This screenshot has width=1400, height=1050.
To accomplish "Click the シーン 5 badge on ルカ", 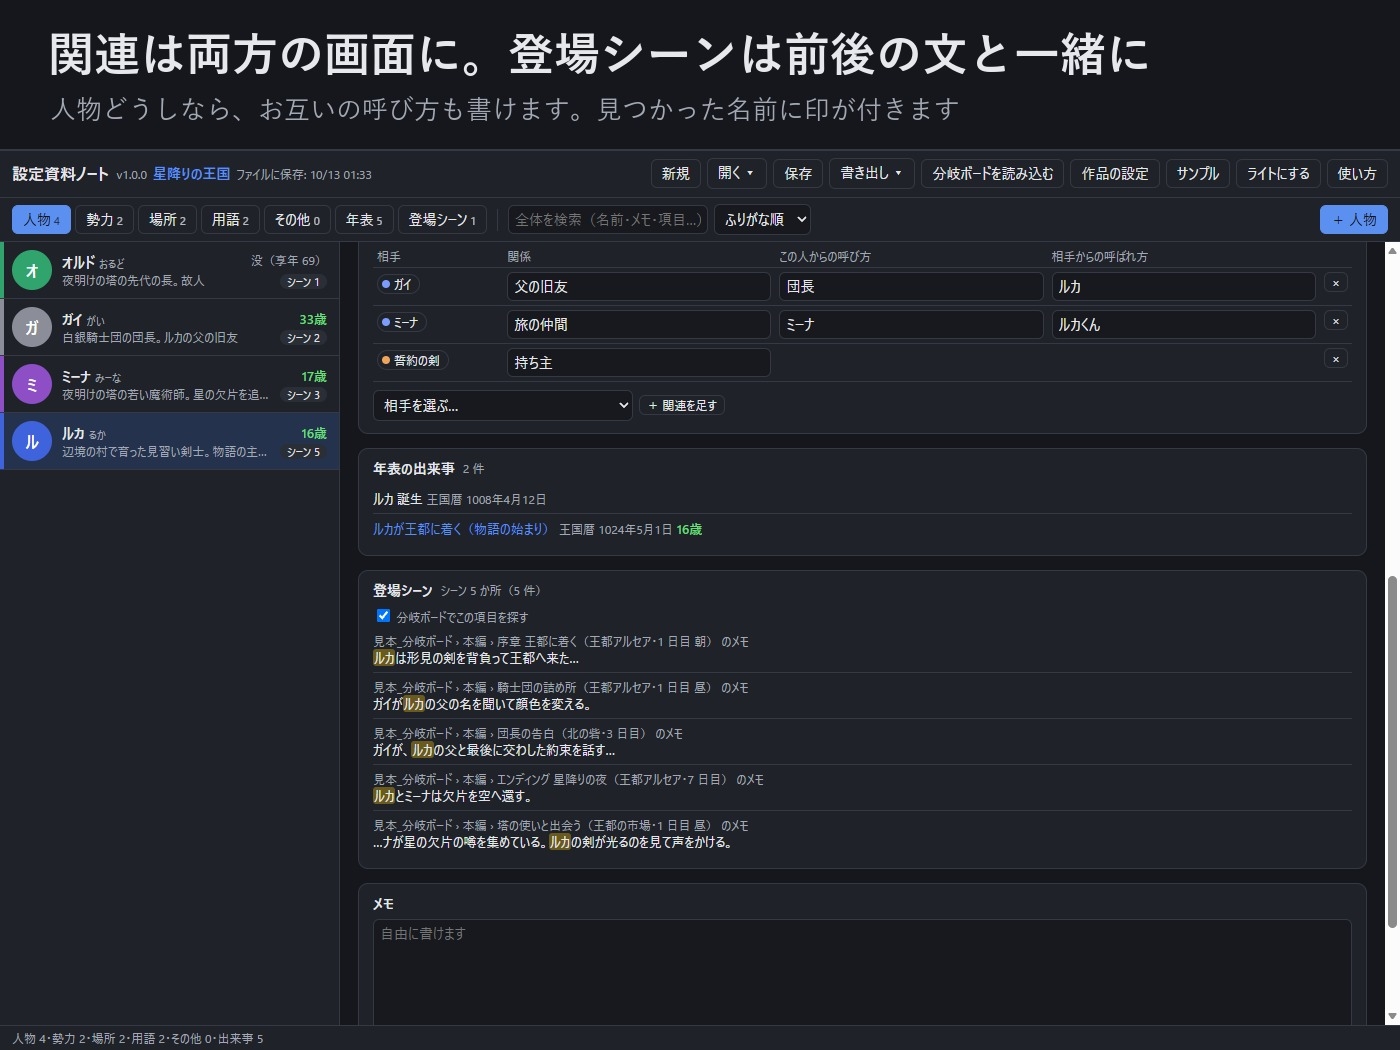I will pyautogui.click(x=304, y=452).
